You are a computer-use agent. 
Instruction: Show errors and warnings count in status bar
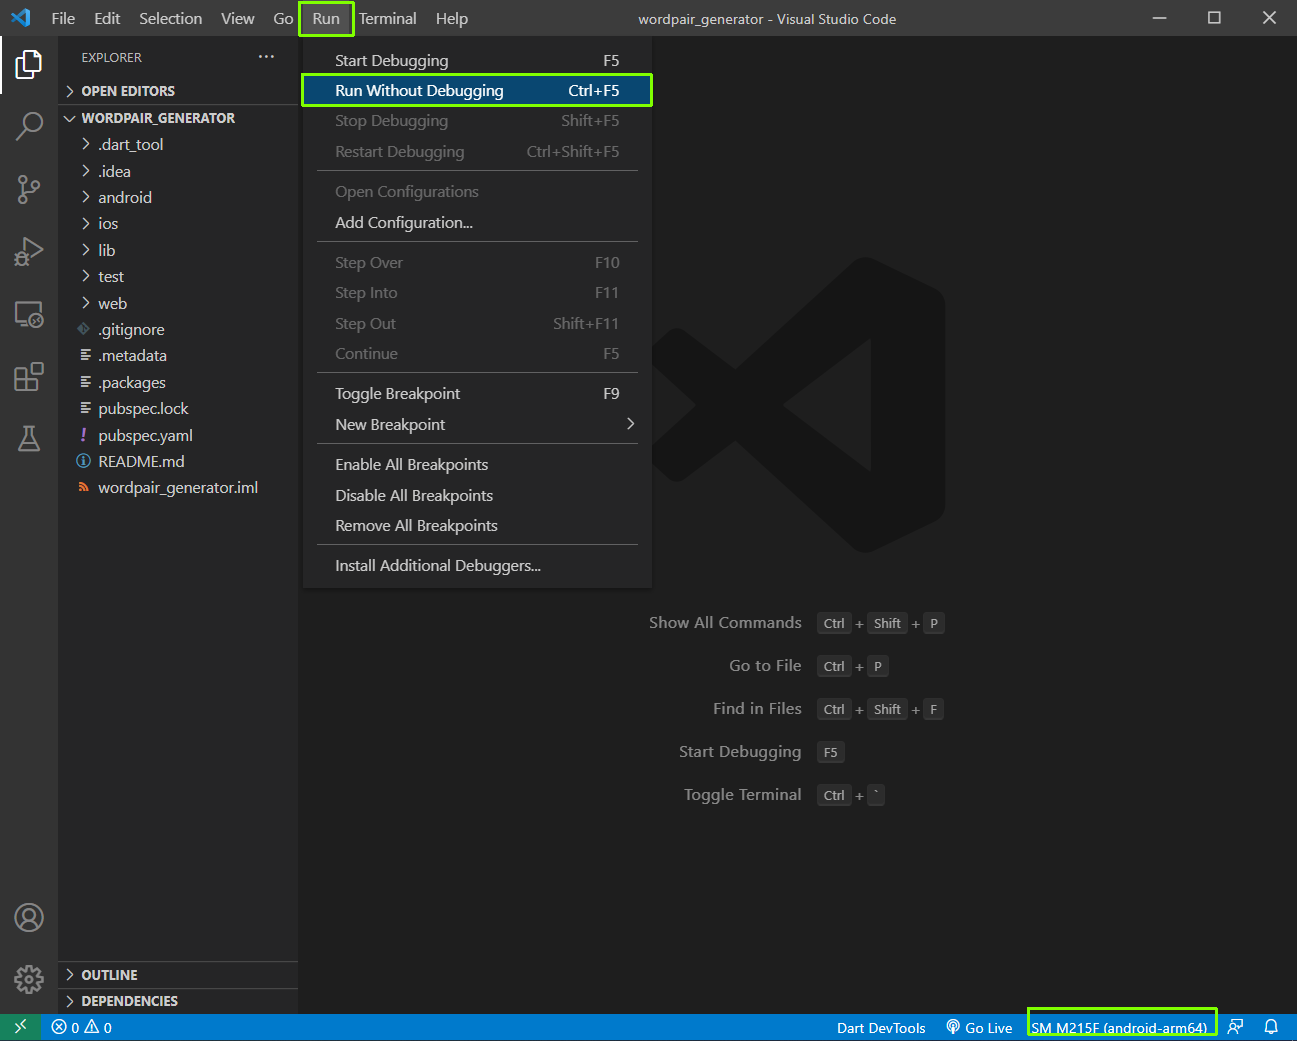click(82, 1027)
